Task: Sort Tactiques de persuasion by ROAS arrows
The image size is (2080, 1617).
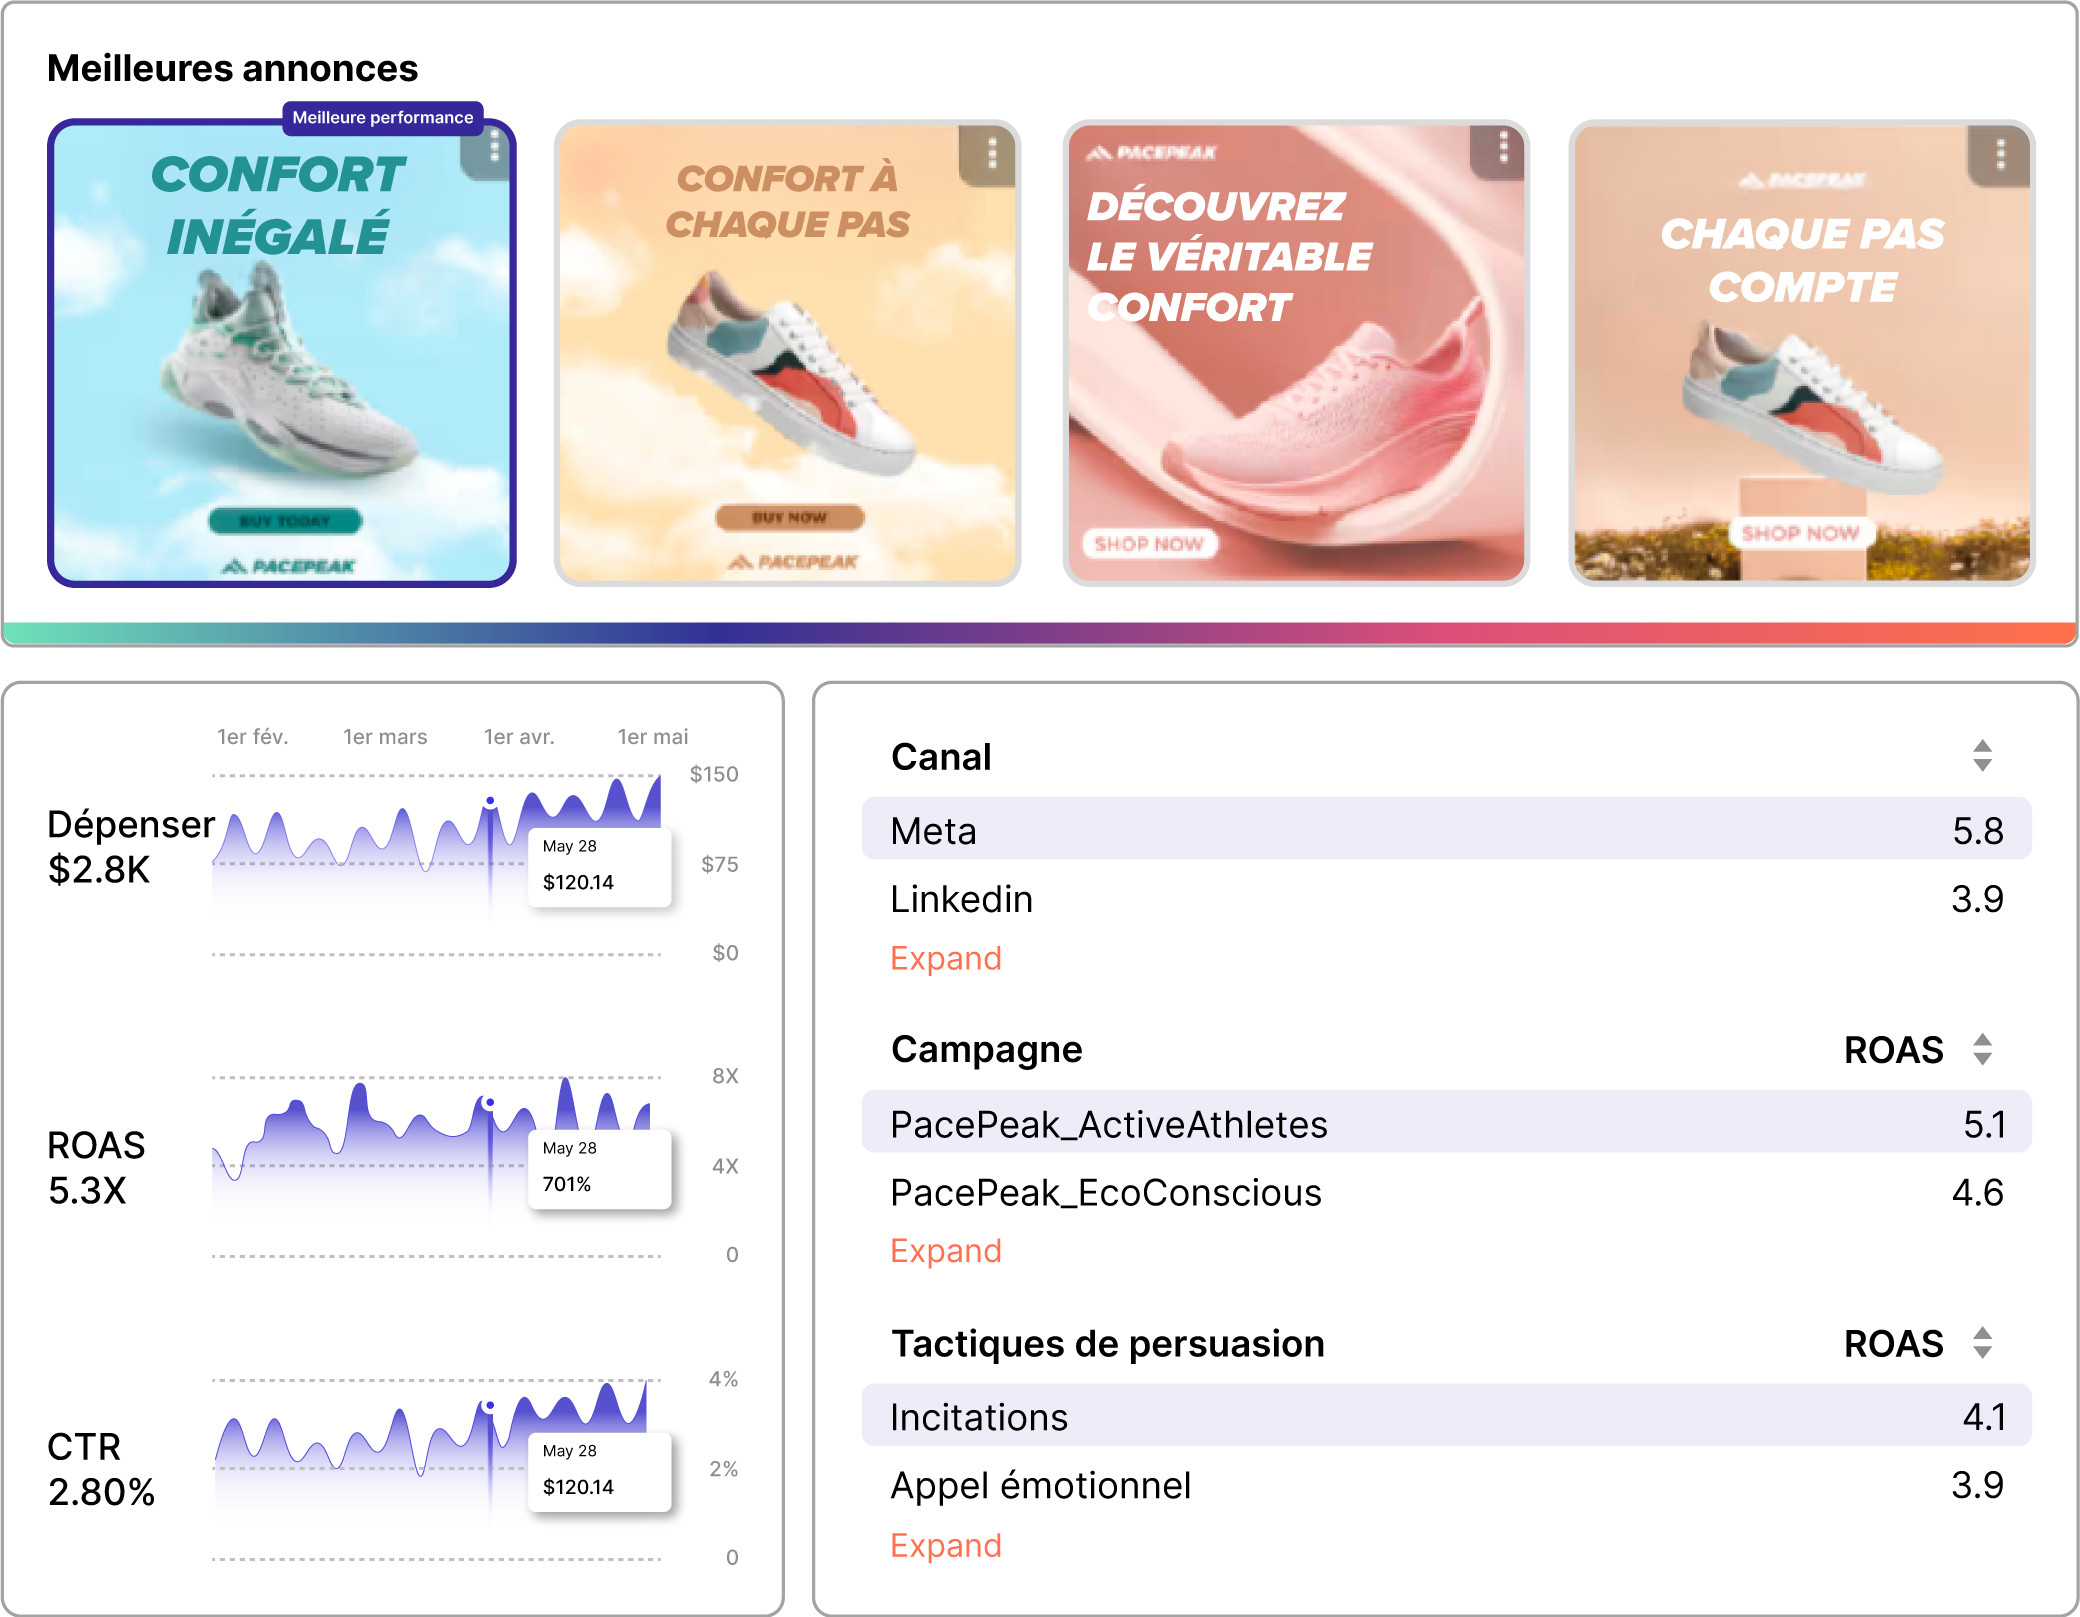Action: (x=1982, y=1342)
